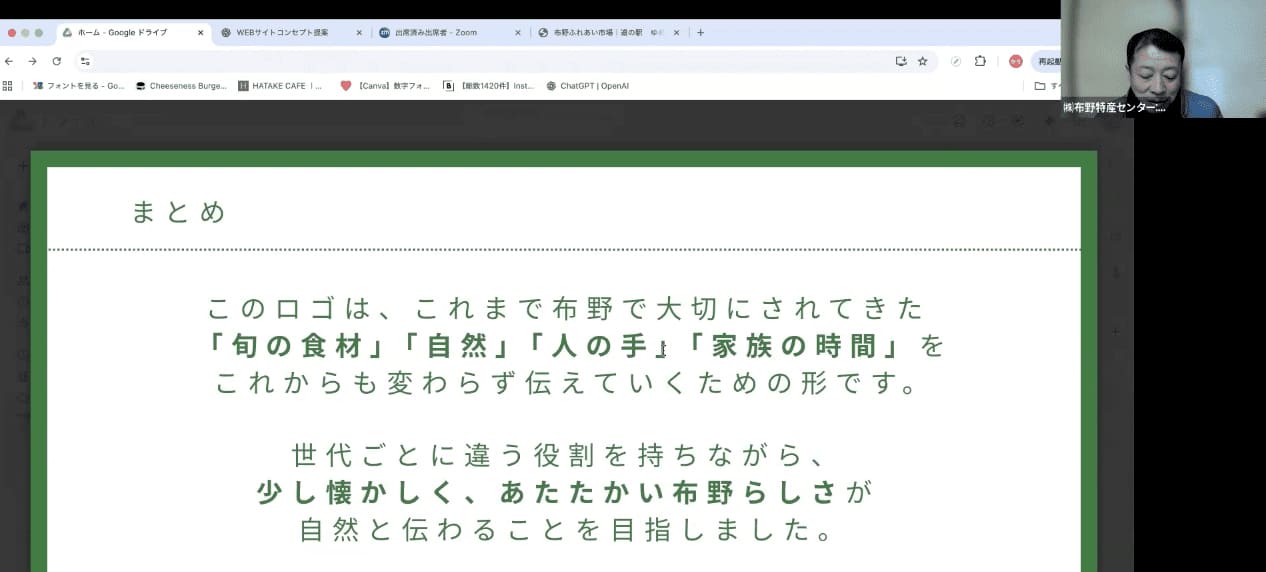Bookmark this page with the star icon

(x=922, y=61)
